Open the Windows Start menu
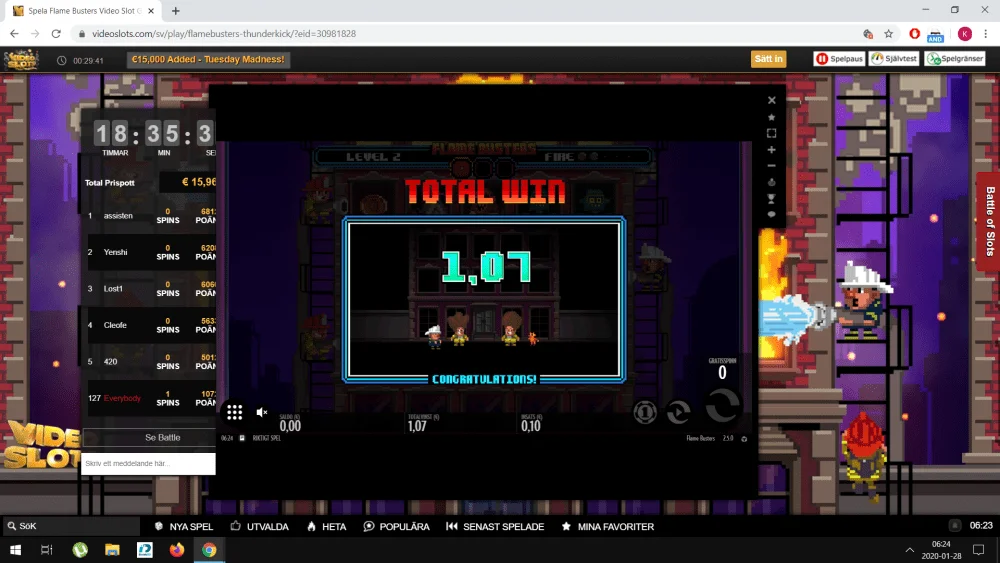The image size is (1000, 563). pyautogui.click(x=15, y=550)
